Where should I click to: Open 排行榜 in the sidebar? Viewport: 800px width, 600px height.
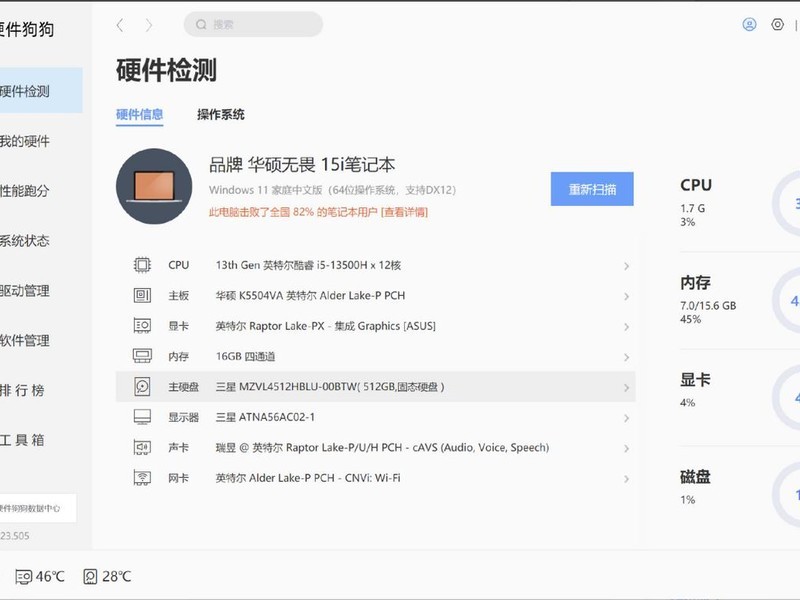coord(22,390)
